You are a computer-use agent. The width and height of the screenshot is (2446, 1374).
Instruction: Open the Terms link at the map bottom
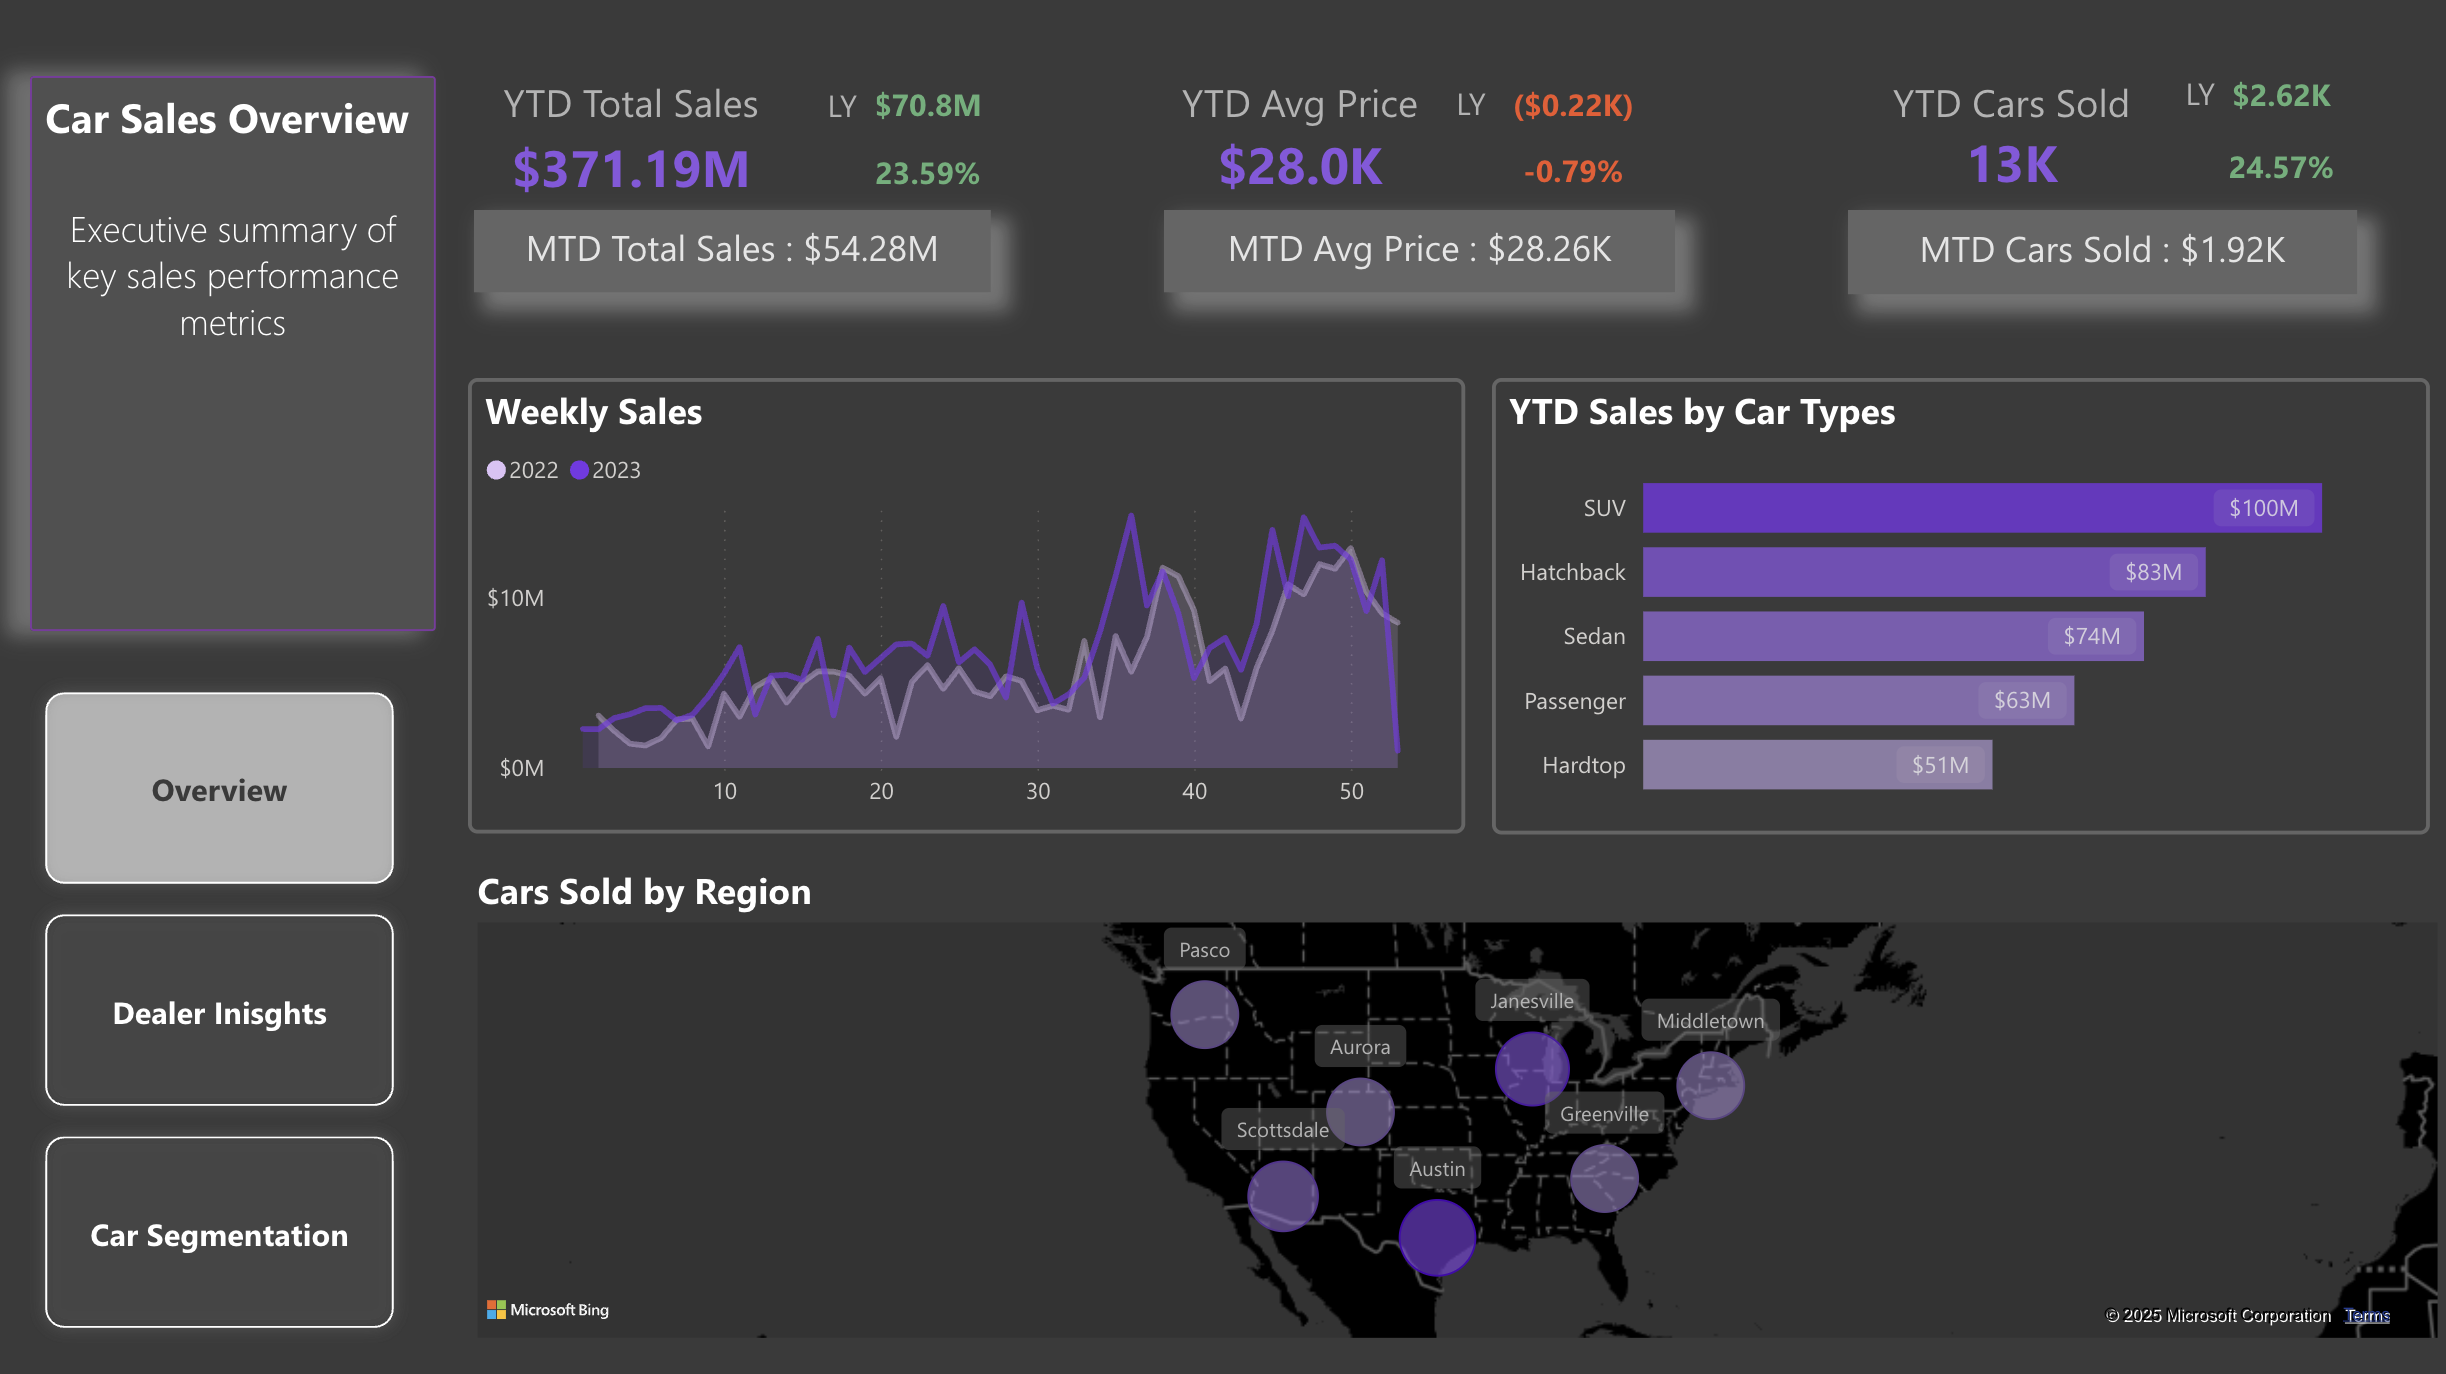(x=2367, y=1315)
